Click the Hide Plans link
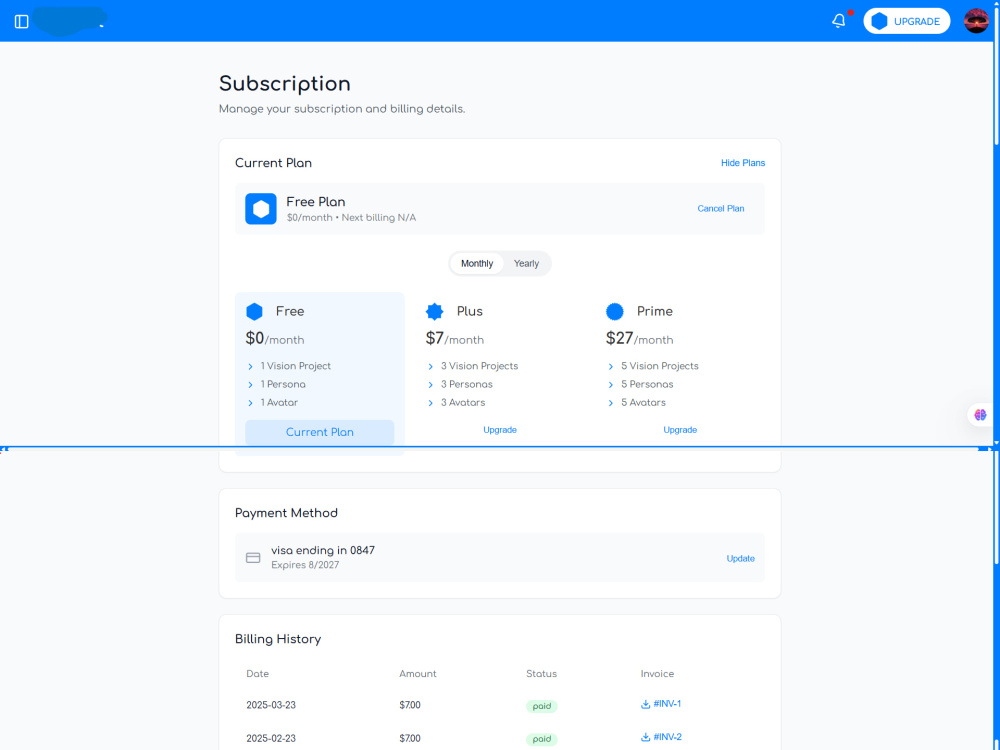Viewport: 1000px width, 750px height. click(742, 163)
